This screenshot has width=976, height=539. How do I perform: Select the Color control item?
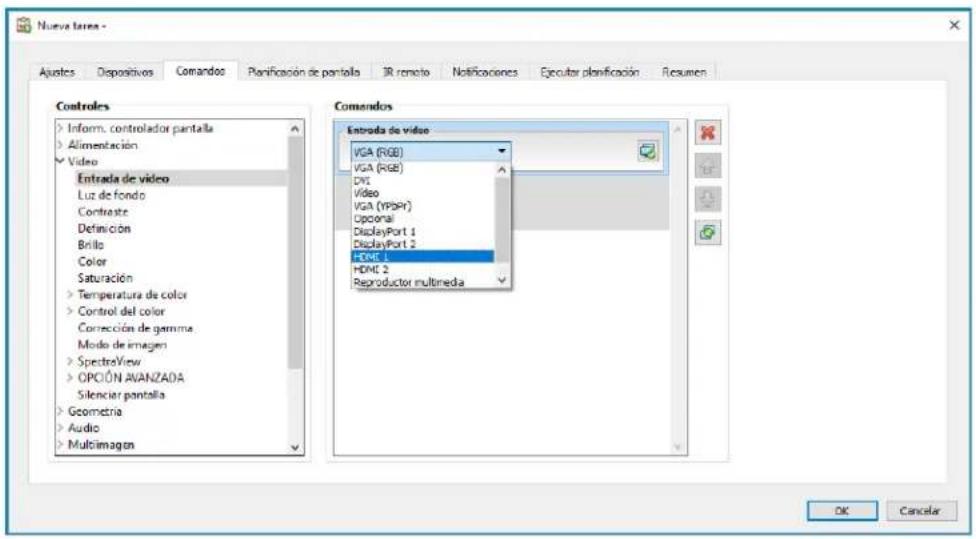pyautogui.click(x=92, y=261)
